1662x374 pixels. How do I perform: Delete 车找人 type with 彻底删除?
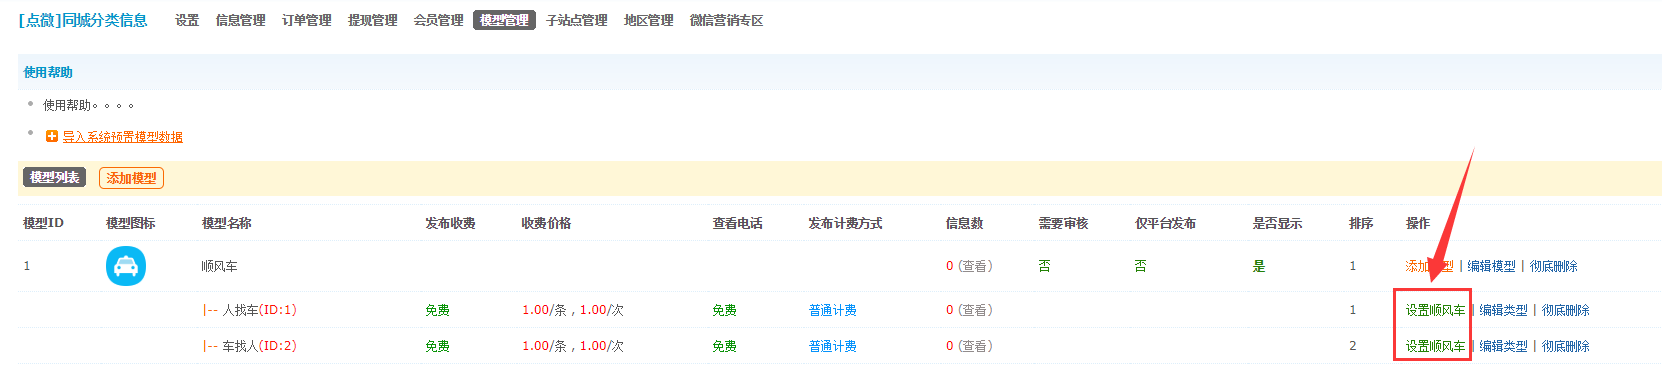point(1565,346)
